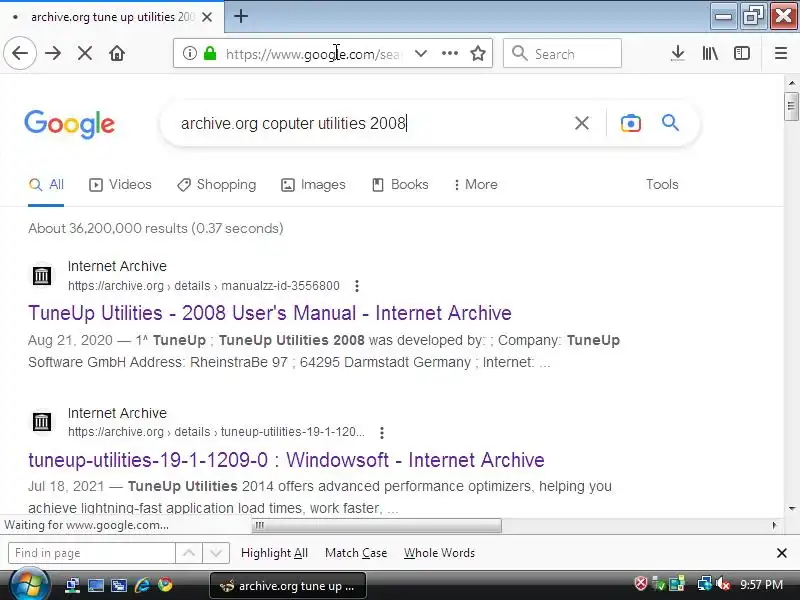The height and width of the screenshot is (600, 800).
Task: Search by image with camera icon
Action: [631, 123]
